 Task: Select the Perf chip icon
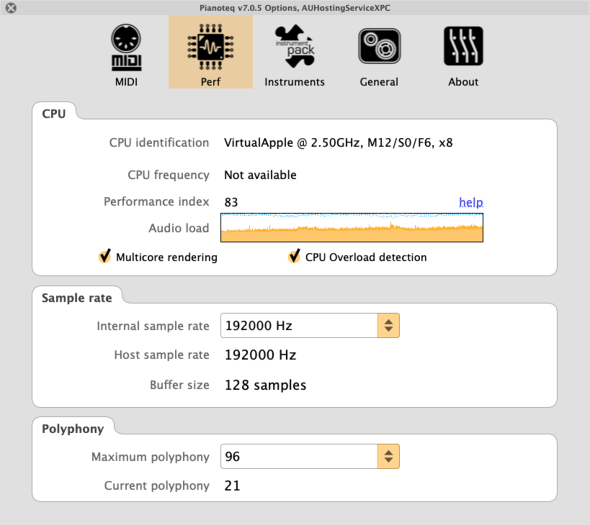tap(210, 47)
